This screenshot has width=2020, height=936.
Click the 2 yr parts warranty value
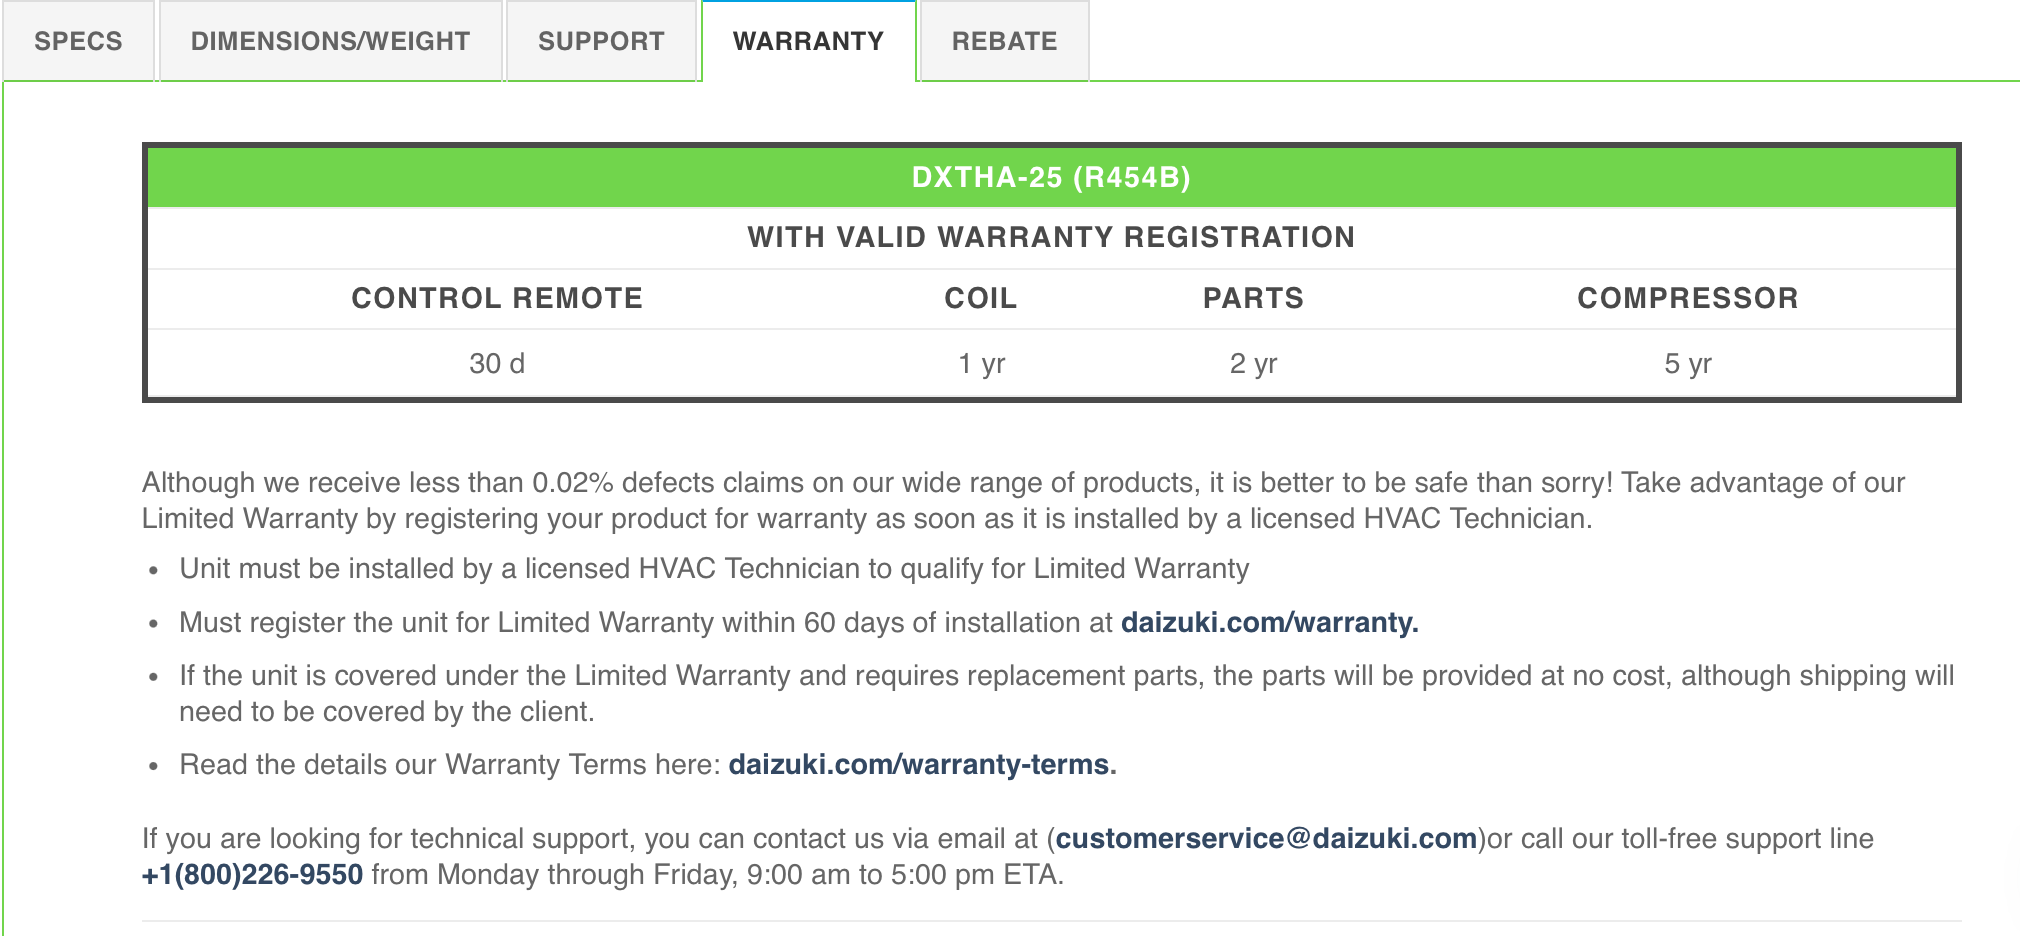coord(1253,363)
